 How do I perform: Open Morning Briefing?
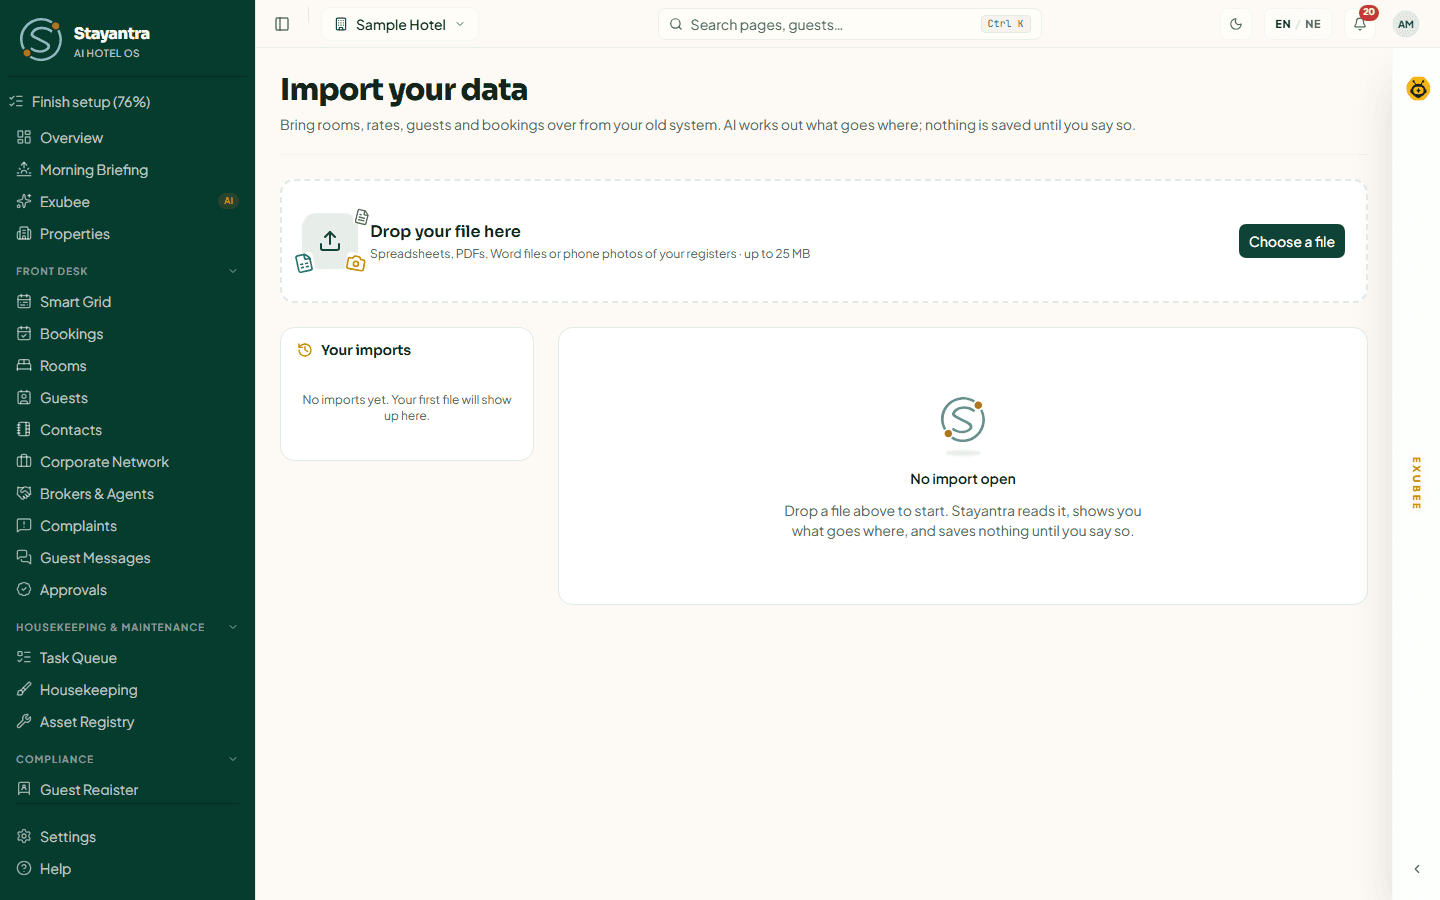[x=127, y=170]
